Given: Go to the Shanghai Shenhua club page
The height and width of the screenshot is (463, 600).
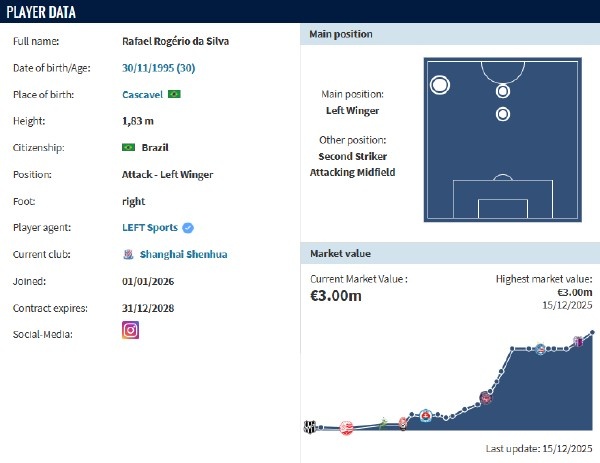Looking at the screenshot, I should tap(184, 254).
